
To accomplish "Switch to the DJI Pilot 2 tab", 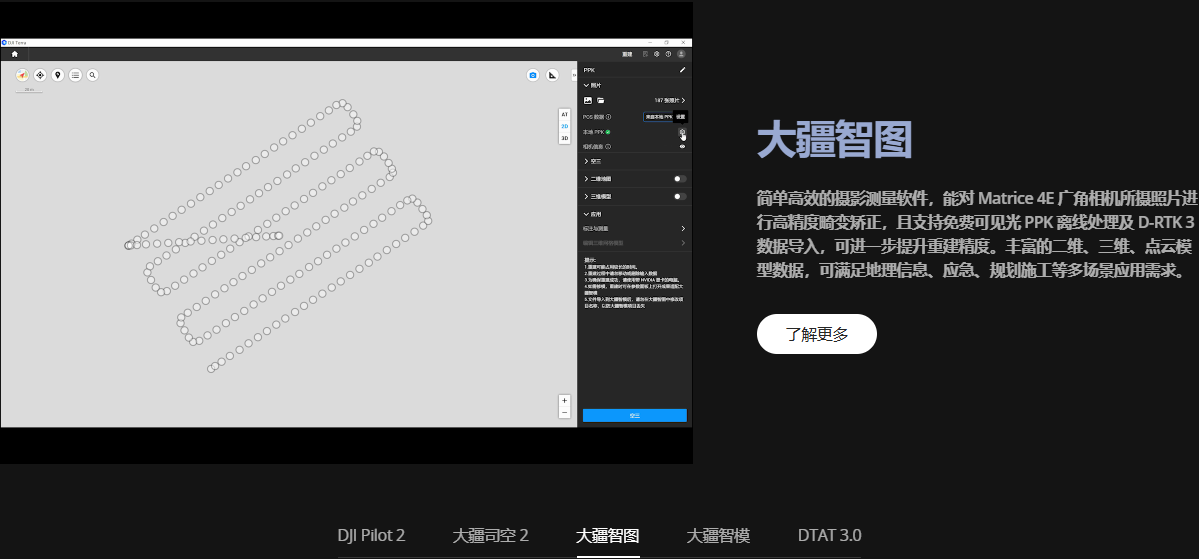I will click(371, 535).
